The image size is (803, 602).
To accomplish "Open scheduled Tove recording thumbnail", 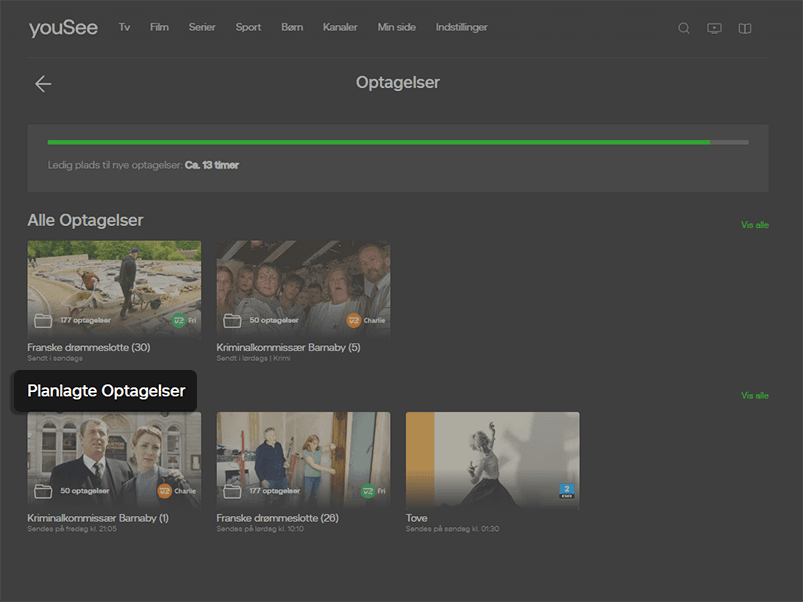I will tap(492, 460).
